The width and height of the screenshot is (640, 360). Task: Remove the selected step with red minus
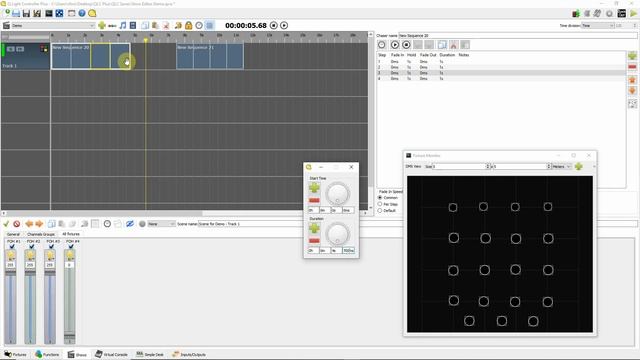pos(632,67)
